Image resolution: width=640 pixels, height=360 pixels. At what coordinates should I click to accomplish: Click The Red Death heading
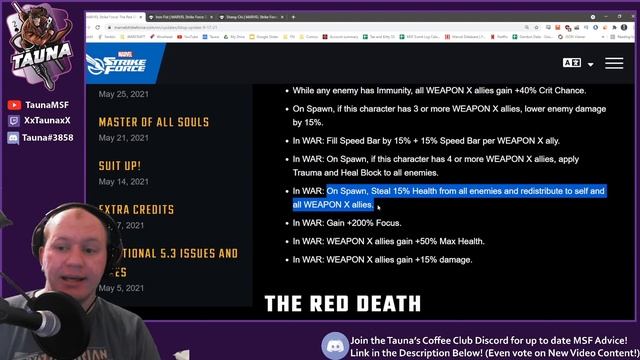click(x=343, y=304)
